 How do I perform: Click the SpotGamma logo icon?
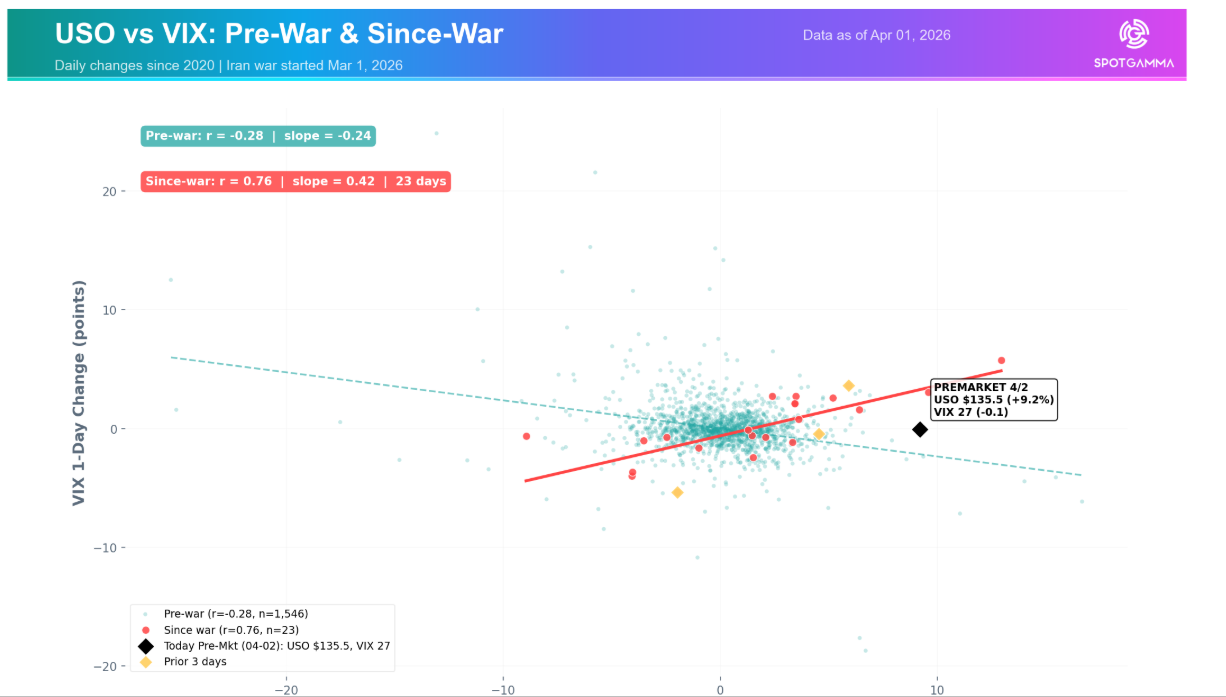click(x=1133, y=34)
